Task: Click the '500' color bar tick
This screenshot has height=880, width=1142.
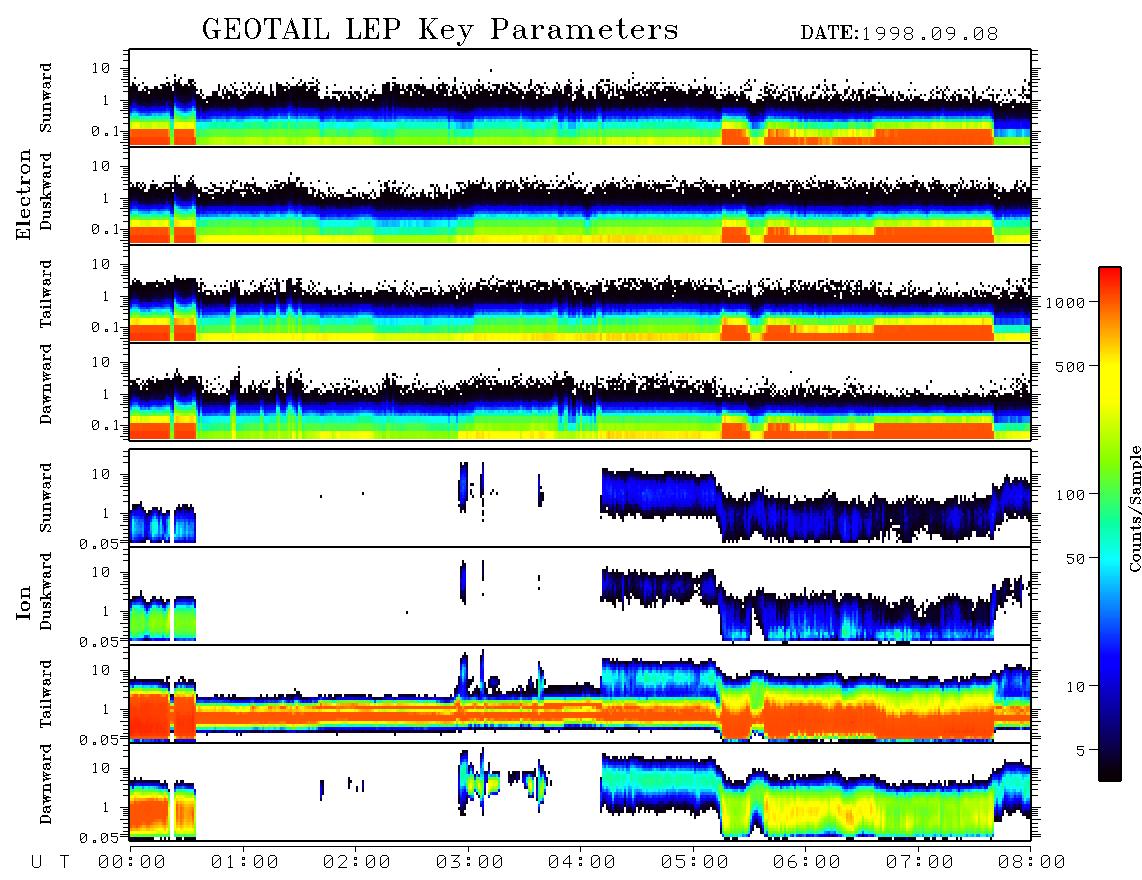Action: (1070, 366)
